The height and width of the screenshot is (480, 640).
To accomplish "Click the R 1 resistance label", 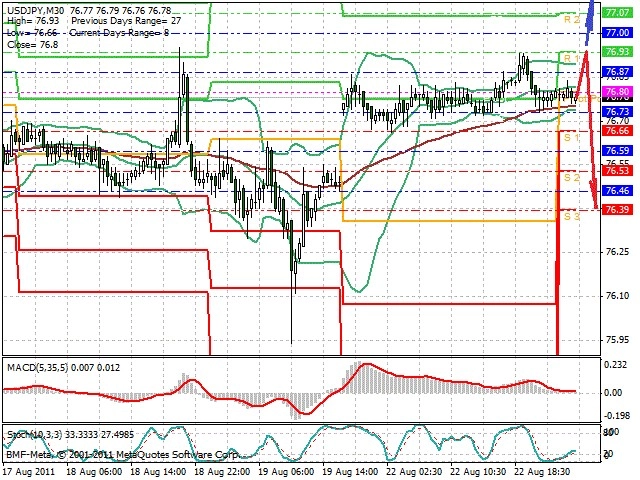I will (x=571, y=59).
